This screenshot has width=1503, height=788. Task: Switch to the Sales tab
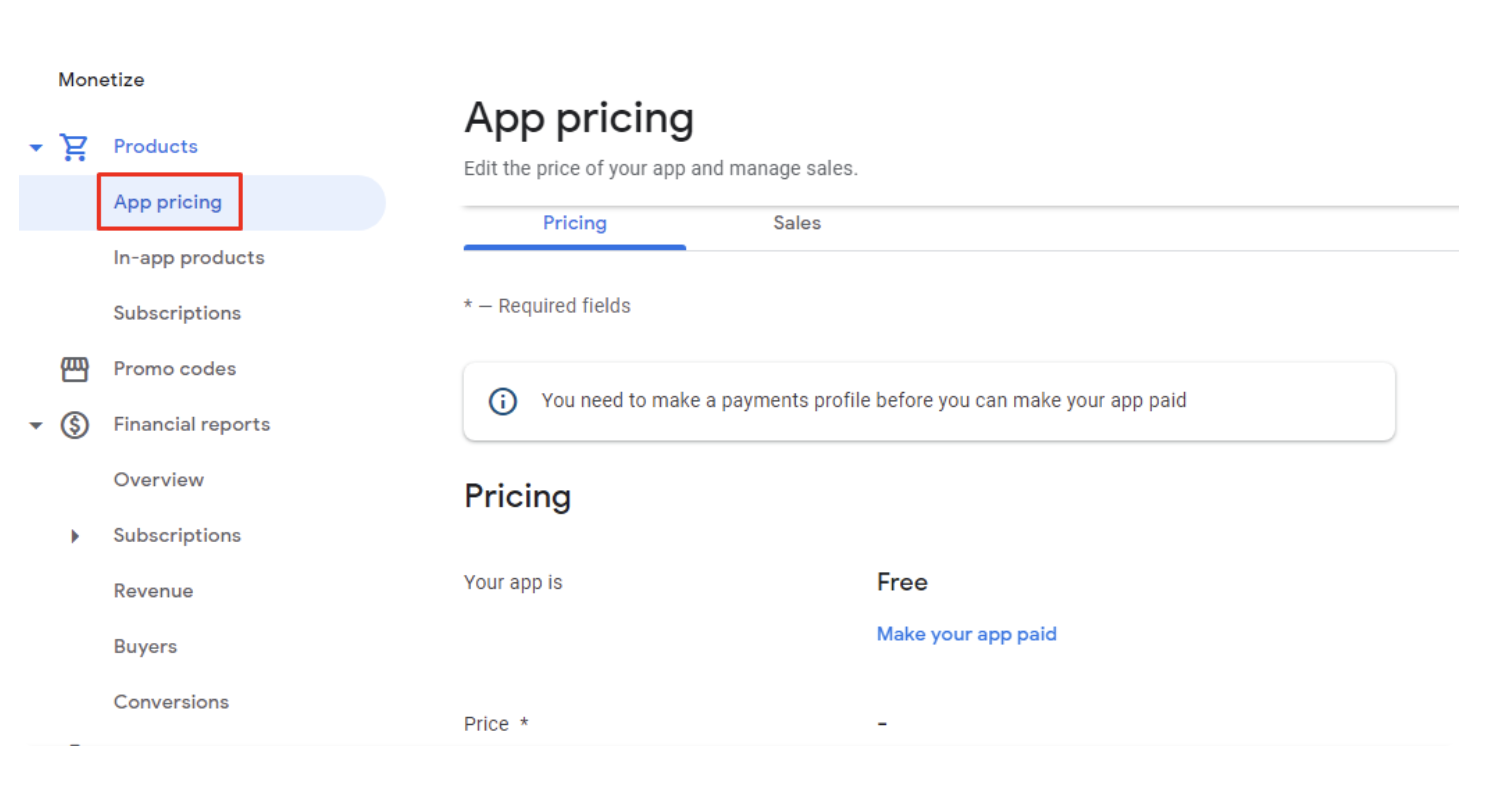pyautogui.click(x=796, y=223)
